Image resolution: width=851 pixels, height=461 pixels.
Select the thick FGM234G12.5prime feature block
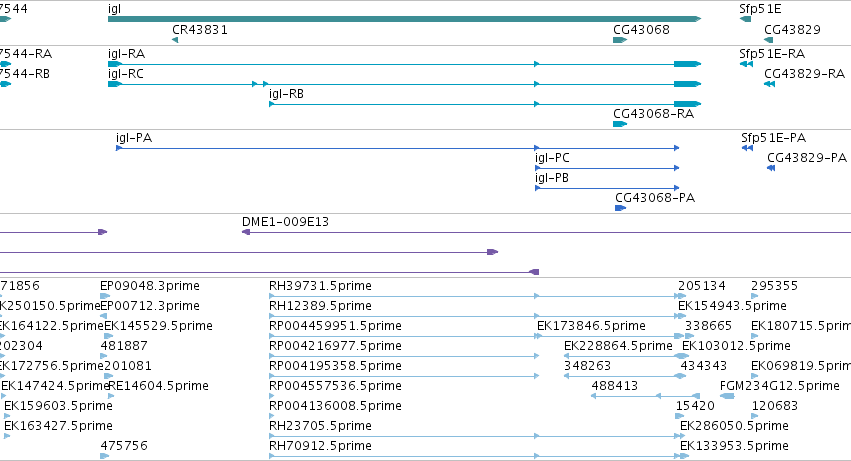[727, 396]
